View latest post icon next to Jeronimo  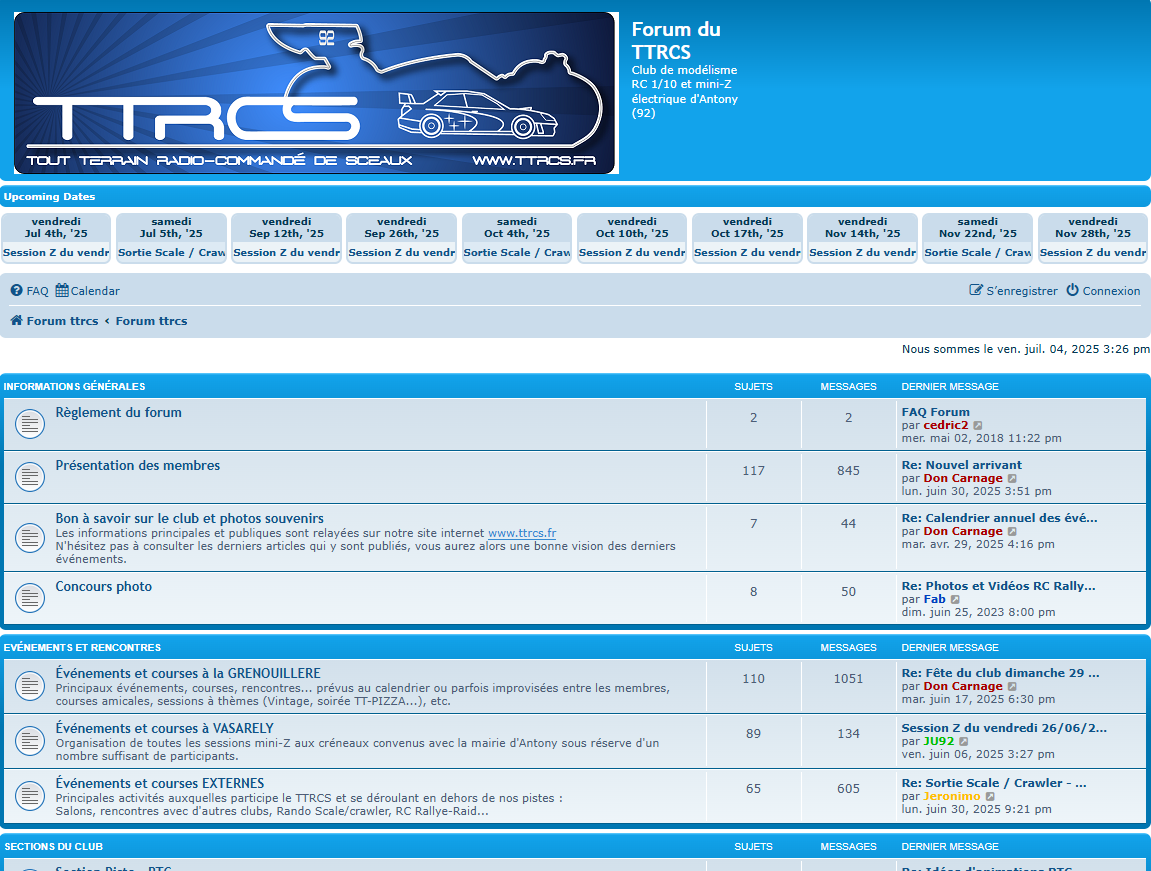(x=990, y=797)
